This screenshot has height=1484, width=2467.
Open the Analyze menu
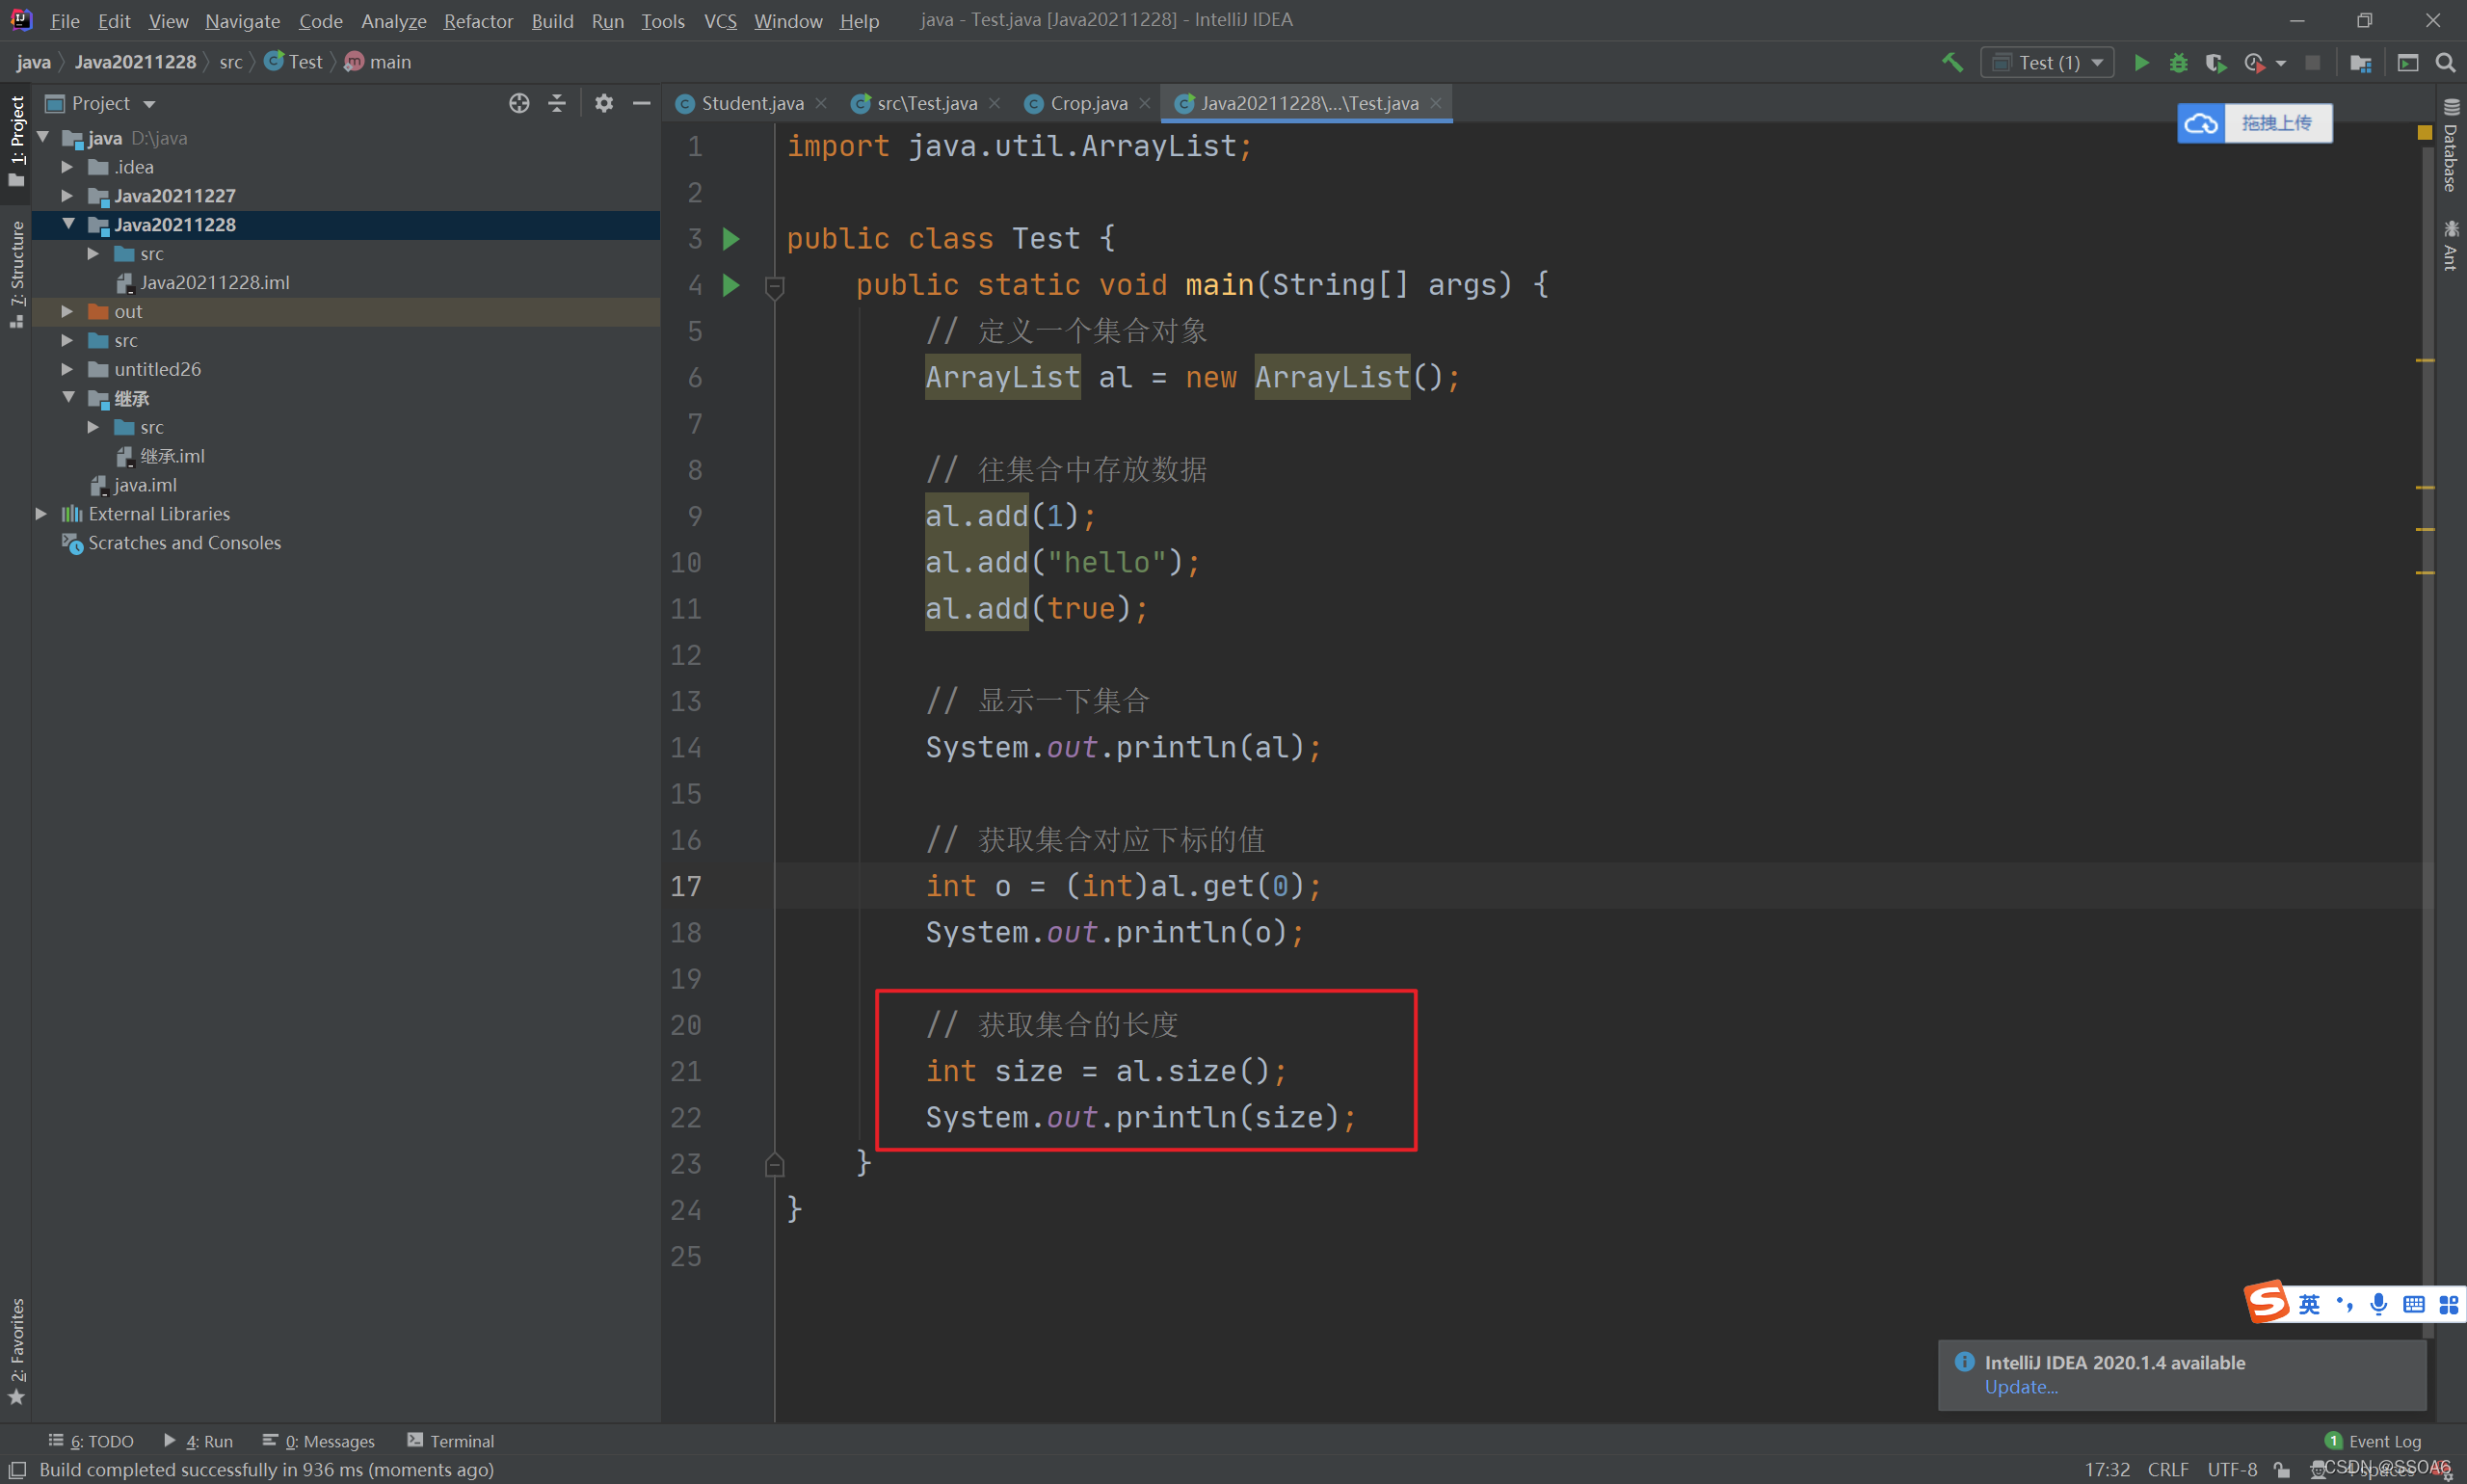tap(393, 21)
